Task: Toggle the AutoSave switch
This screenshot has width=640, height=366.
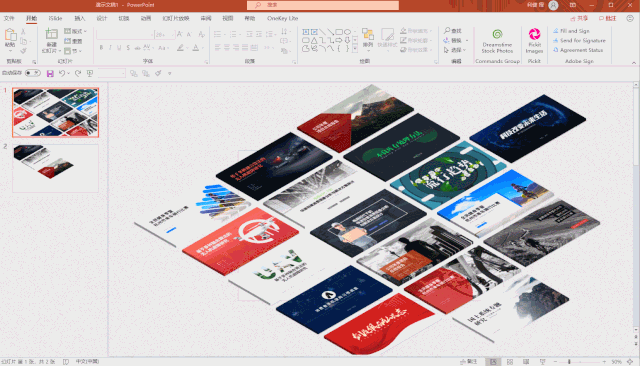Action: [33, 73]
